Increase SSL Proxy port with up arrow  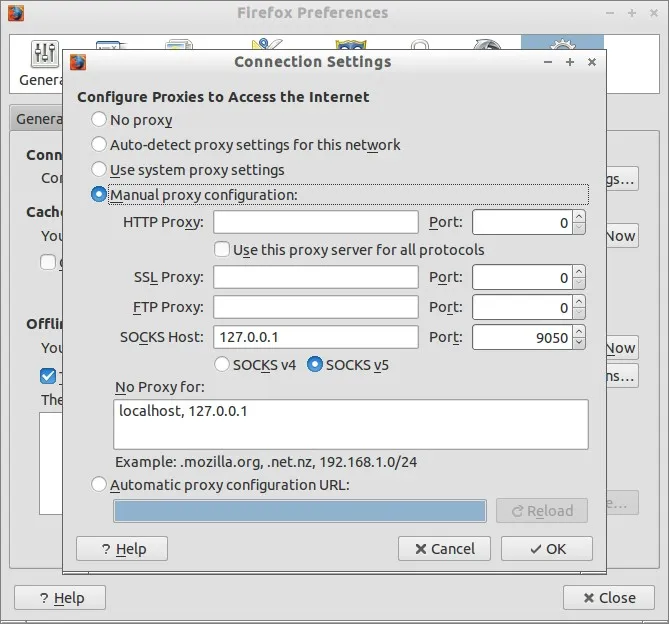pyautogui.click(x=579, y=272)
